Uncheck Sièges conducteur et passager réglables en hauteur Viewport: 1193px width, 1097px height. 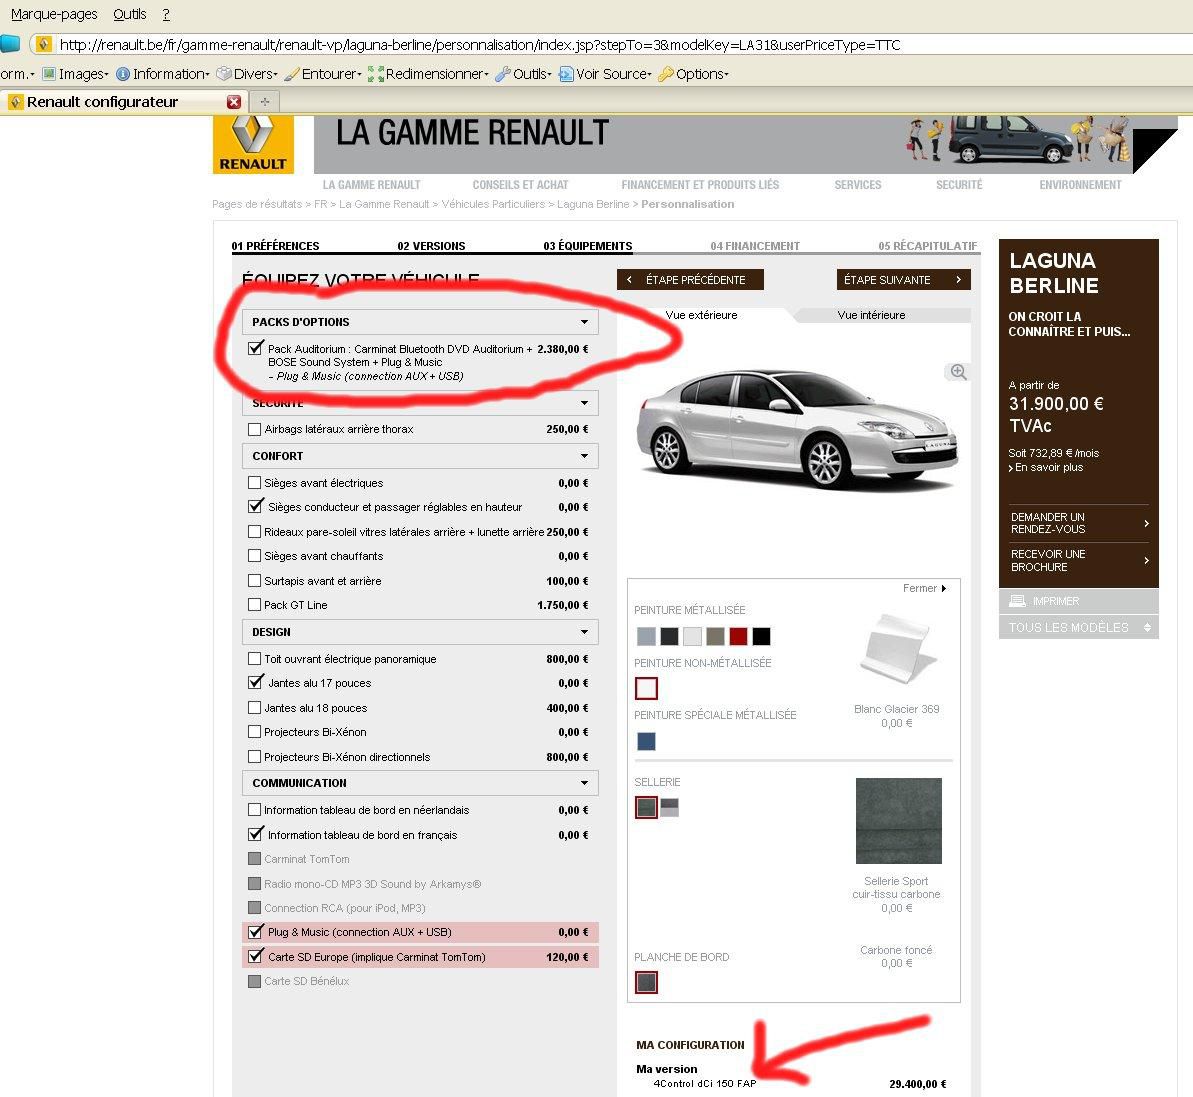point(256,506)
